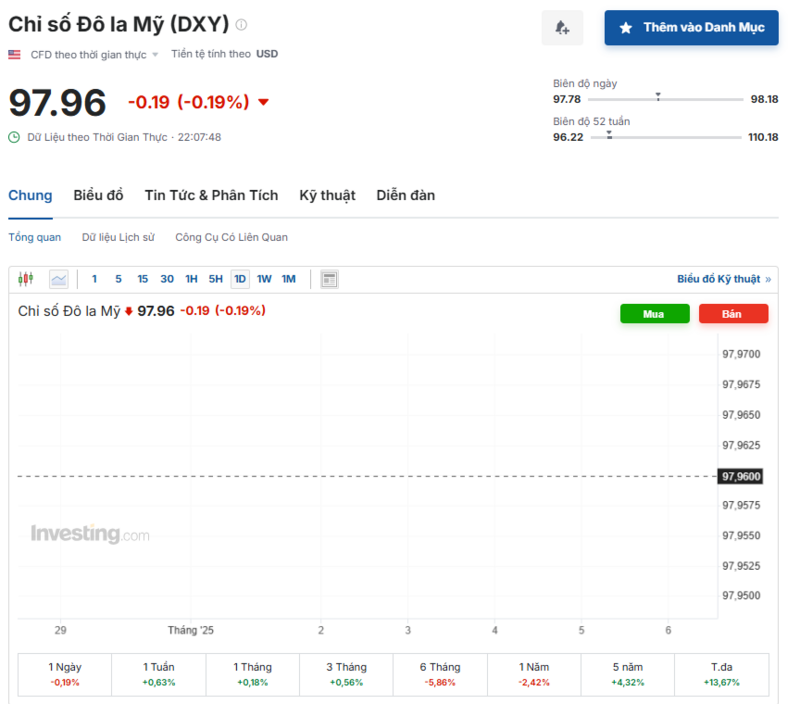Click the info icon next to DXY title

click(x=241, y=24)
